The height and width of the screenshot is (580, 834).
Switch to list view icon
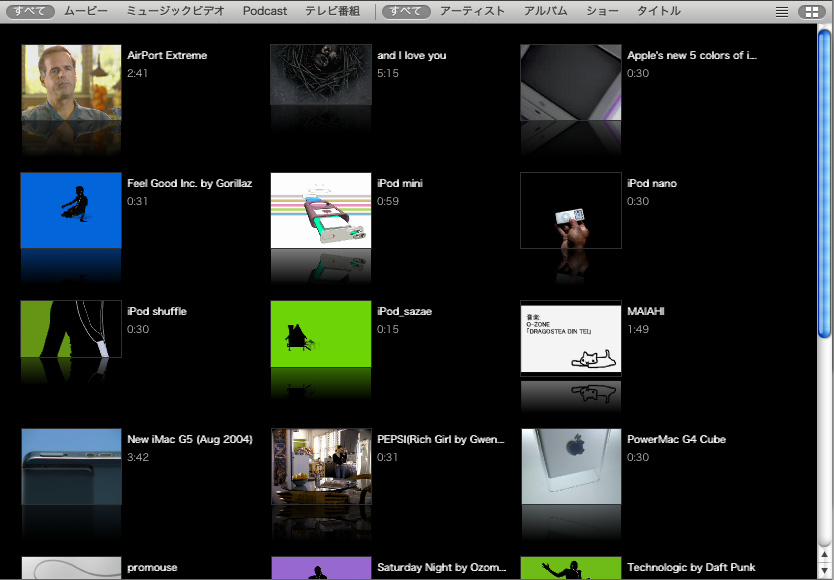[781, 12]
